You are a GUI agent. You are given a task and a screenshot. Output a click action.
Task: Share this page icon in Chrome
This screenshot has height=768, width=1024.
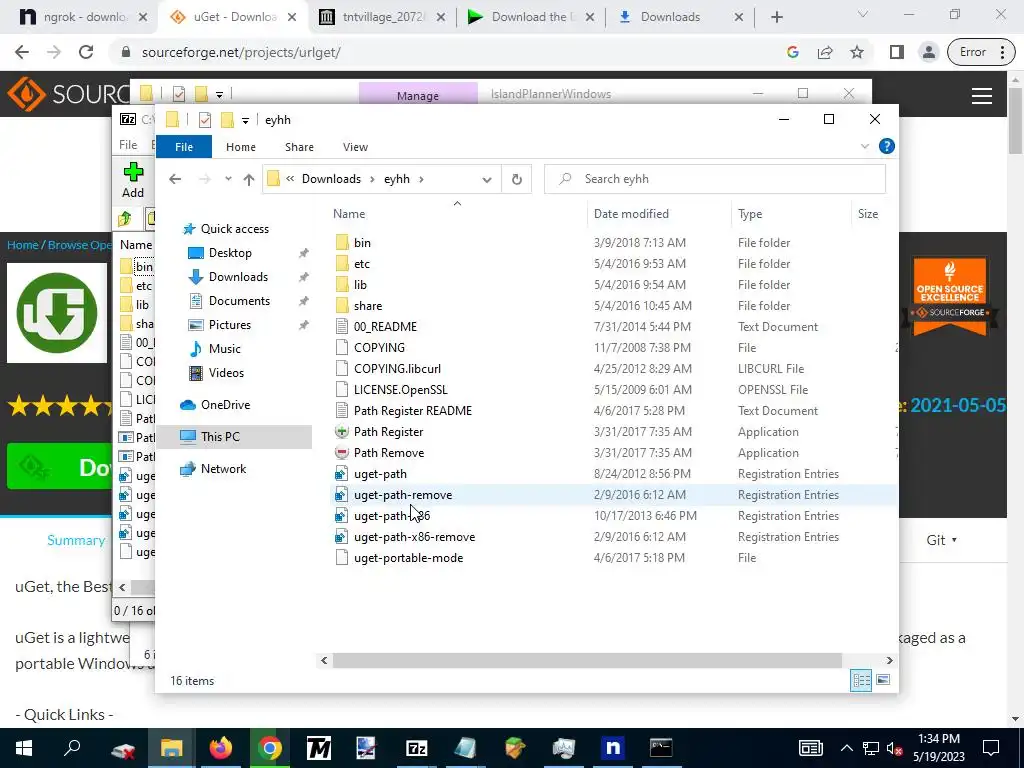click(x=825, y=52)
